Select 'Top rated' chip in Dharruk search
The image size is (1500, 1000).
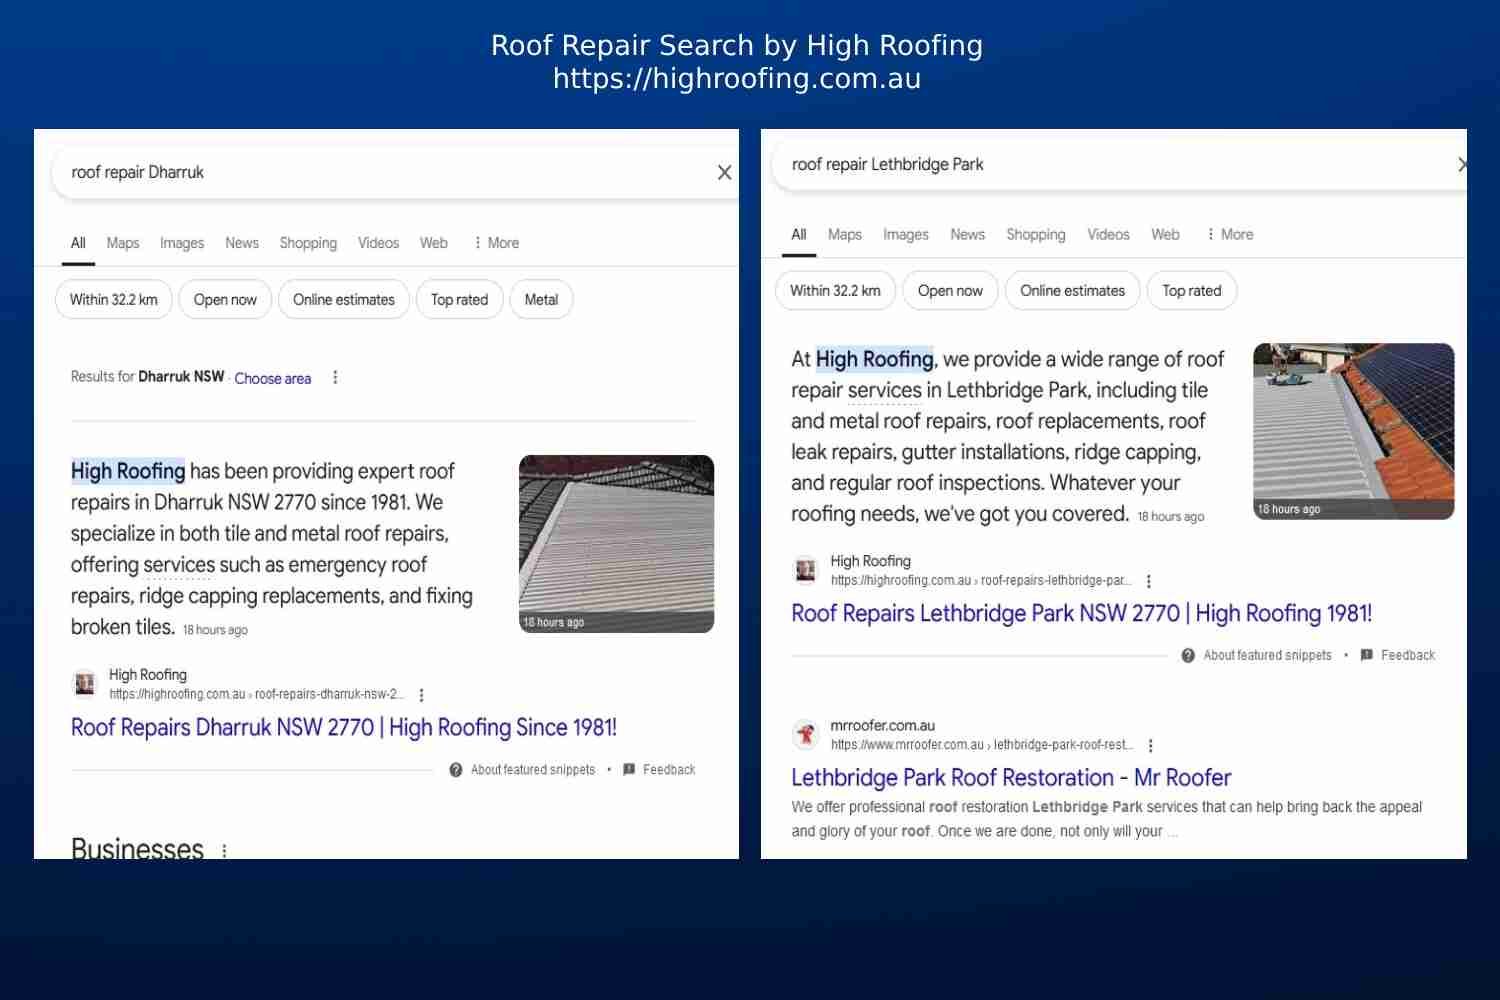point(459,299)
